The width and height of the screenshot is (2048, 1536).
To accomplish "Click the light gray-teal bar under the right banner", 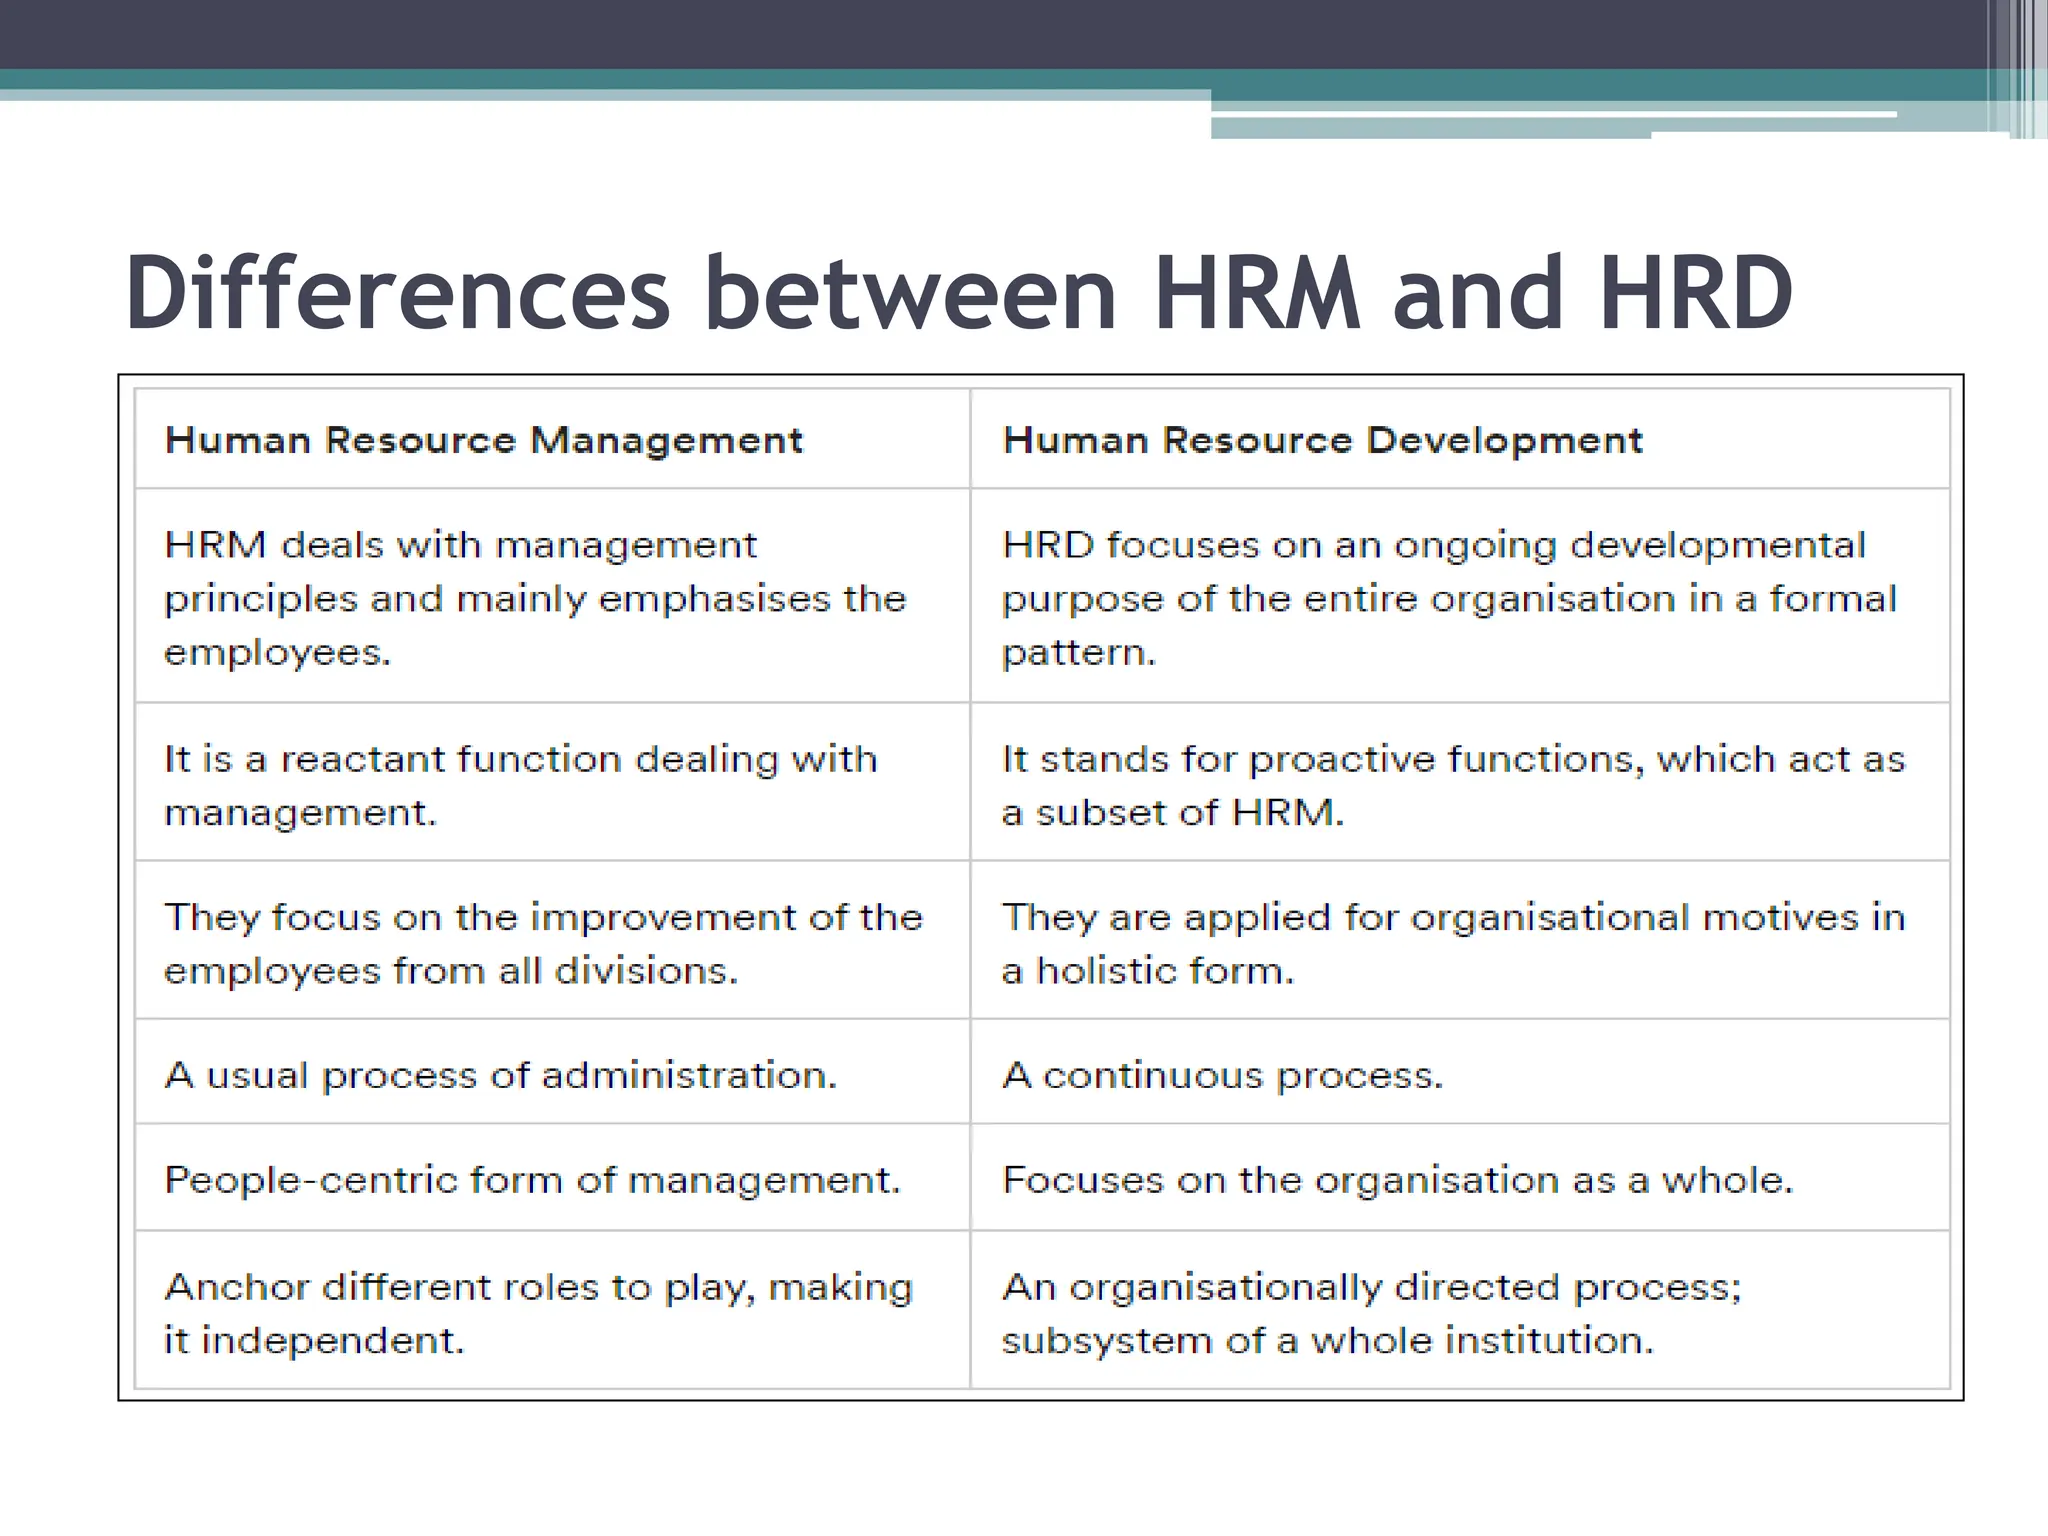I will point(1430,128).
